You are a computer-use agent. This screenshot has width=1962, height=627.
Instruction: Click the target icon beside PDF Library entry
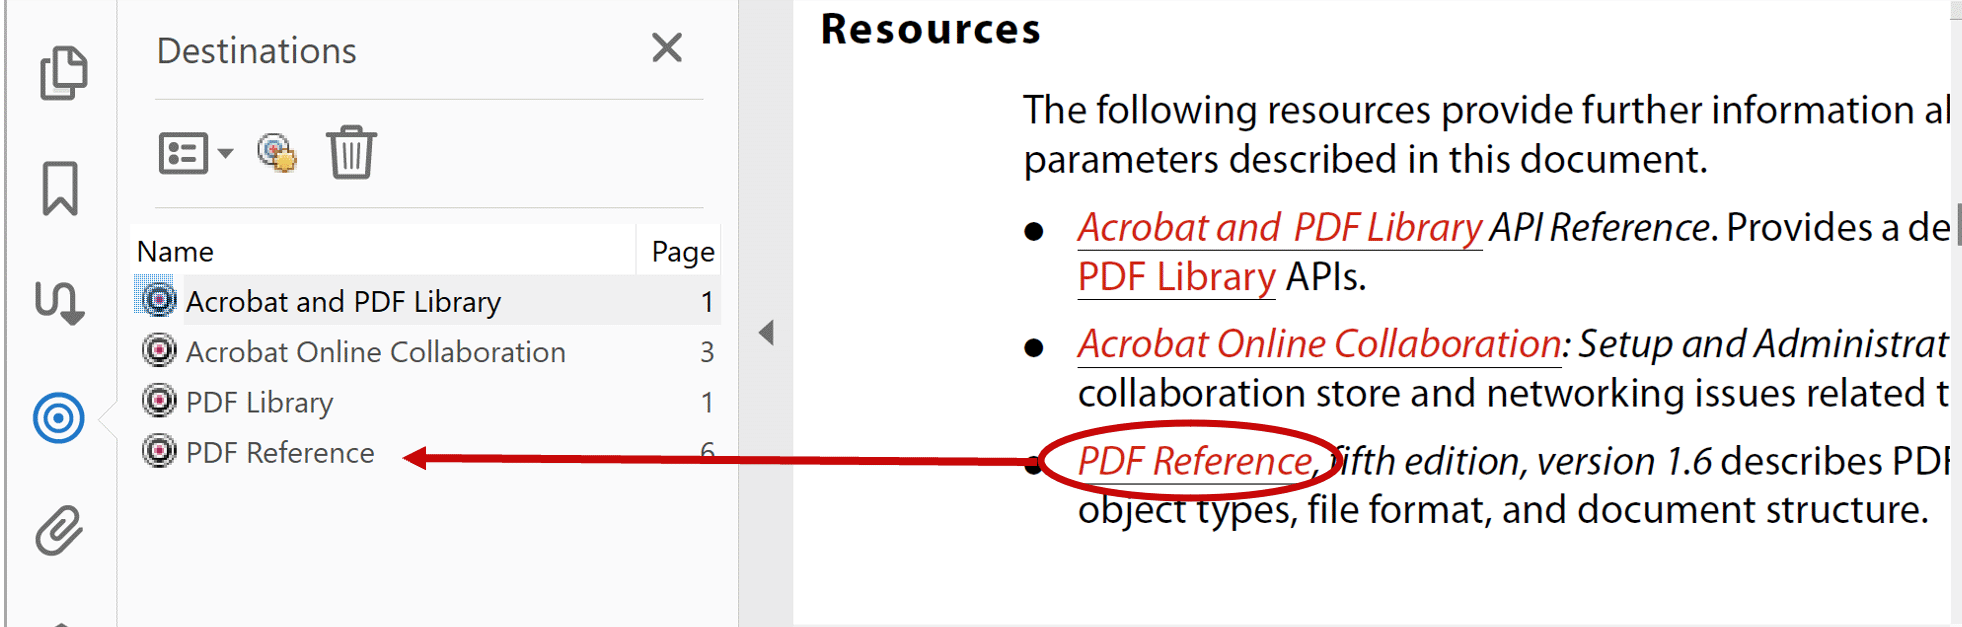pos(158,402)
